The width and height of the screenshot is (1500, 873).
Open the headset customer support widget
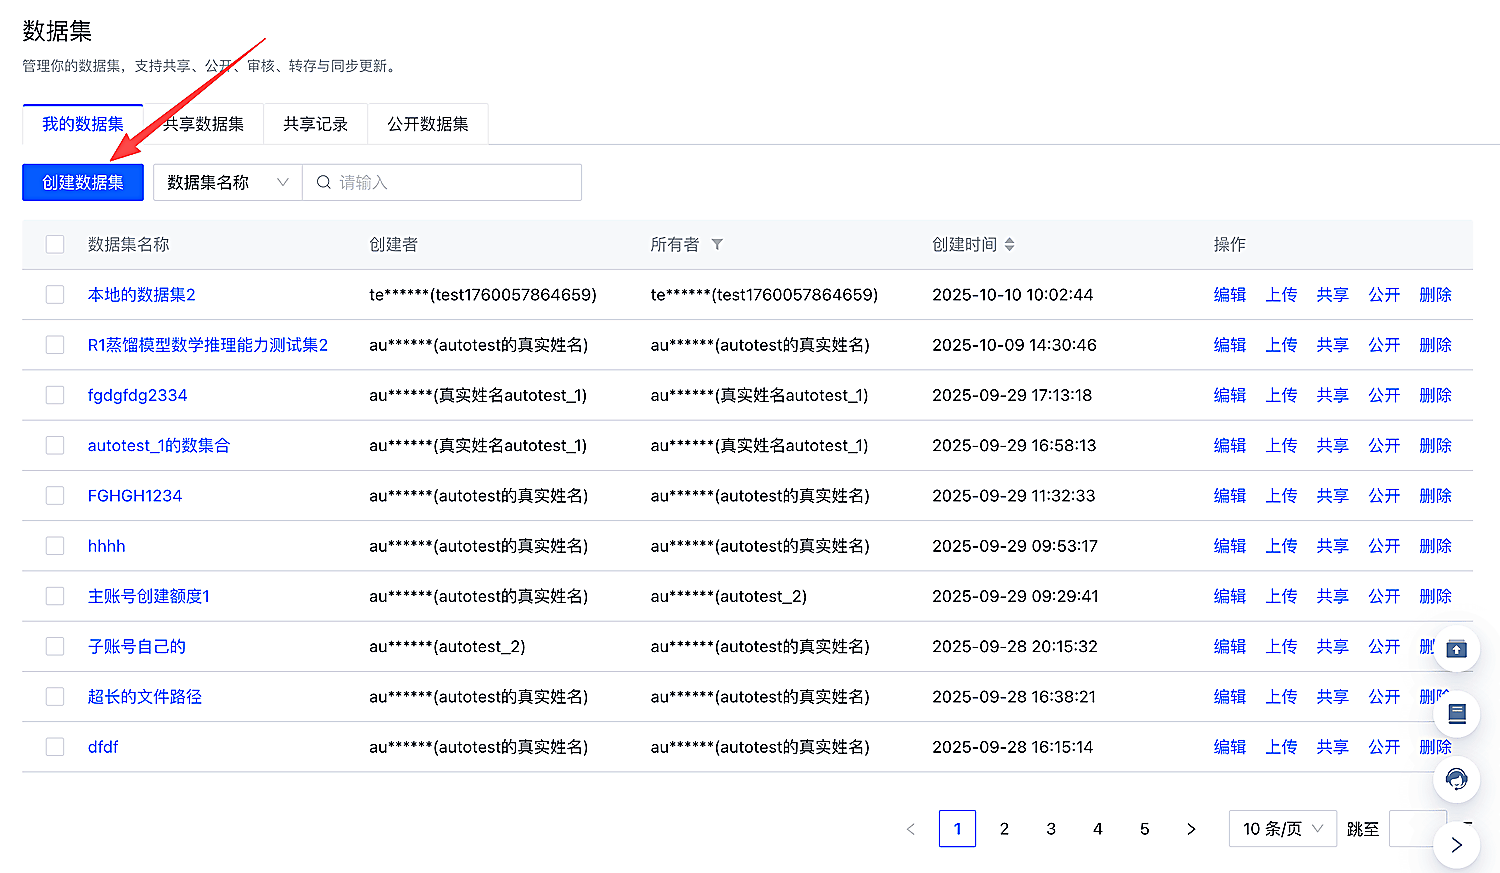tap(1457, 779)
